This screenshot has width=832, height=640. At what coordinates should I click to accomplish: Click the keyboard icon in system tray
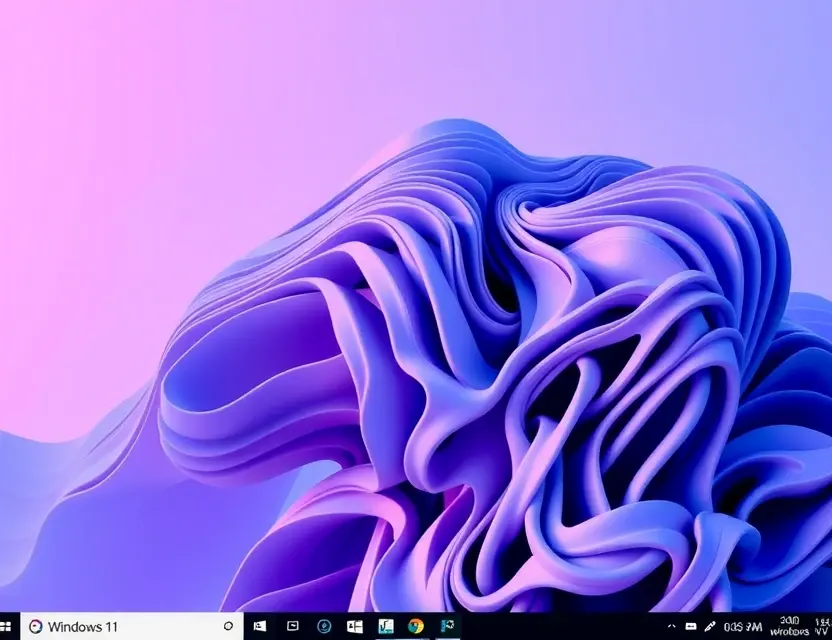click(x=690, y=627)
